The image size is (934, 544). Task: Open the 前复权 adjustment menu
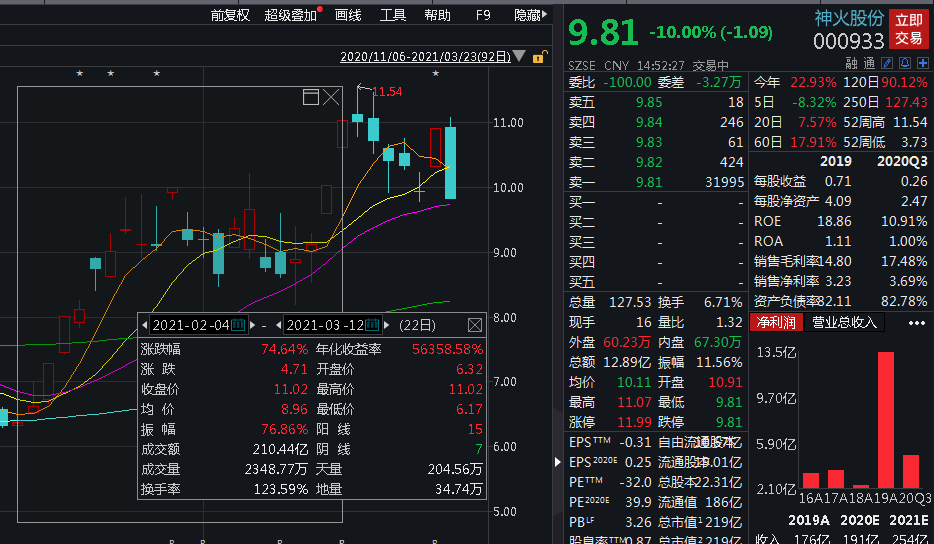coord(230,15)
